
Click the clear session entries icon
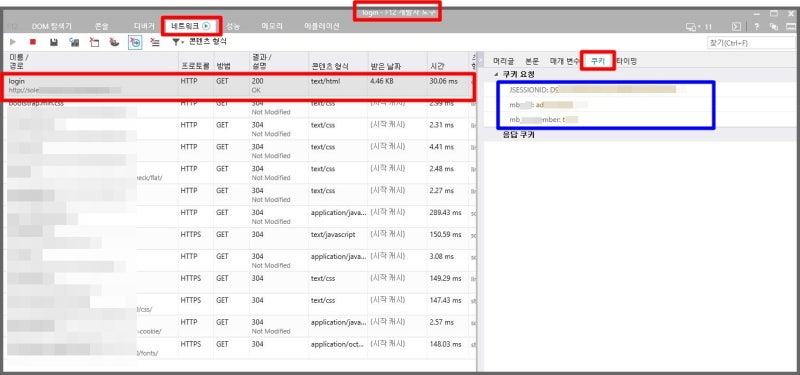(x=155, y=42)
